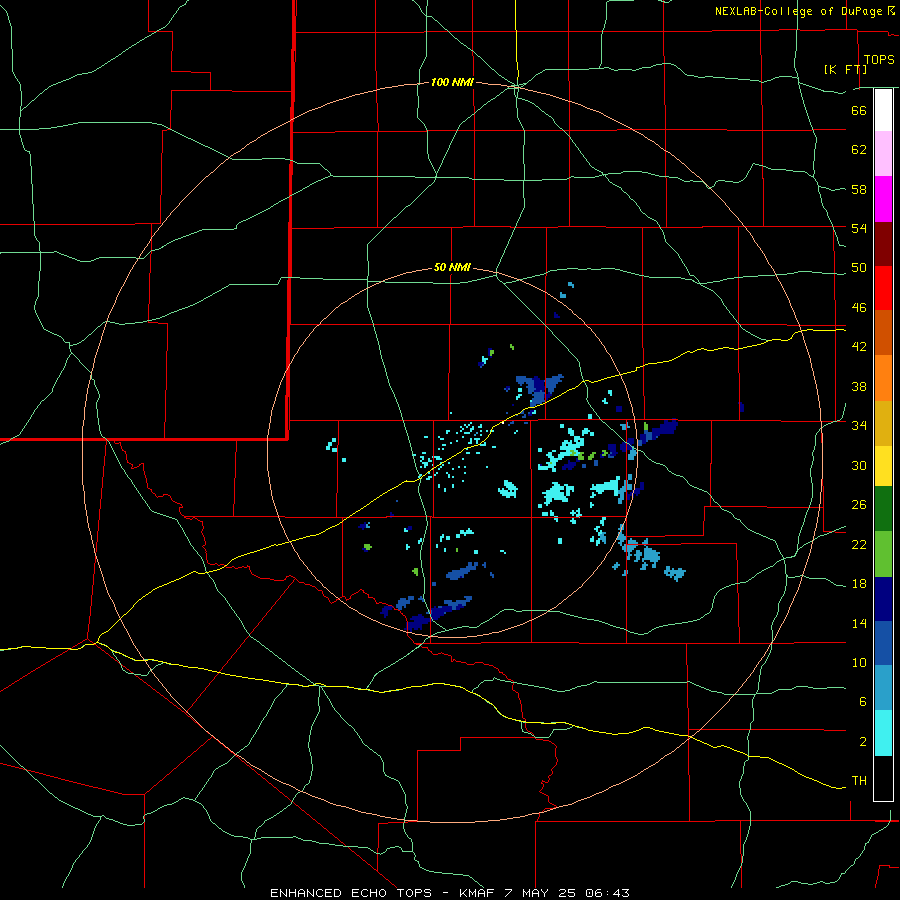Click the white color swatch near 66

(x=883, y=110)
